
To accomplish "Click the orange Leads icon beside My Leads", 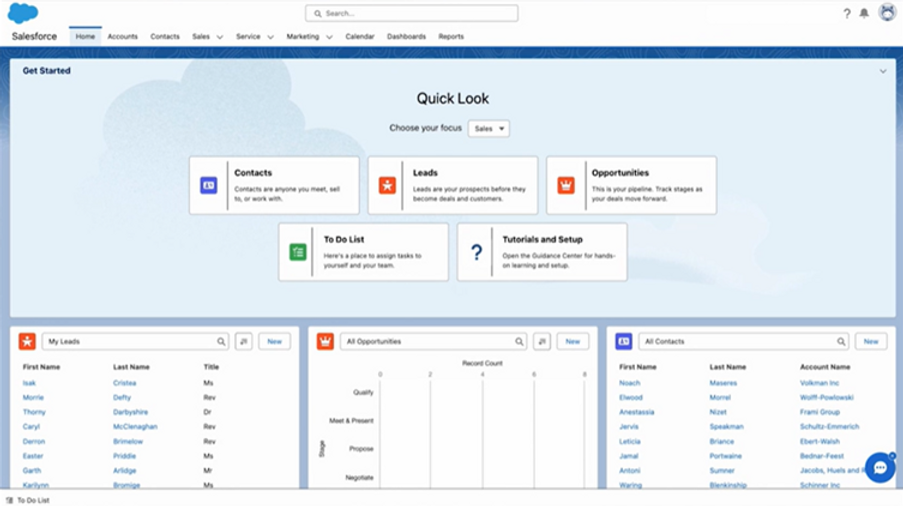I will coord(27,341).
